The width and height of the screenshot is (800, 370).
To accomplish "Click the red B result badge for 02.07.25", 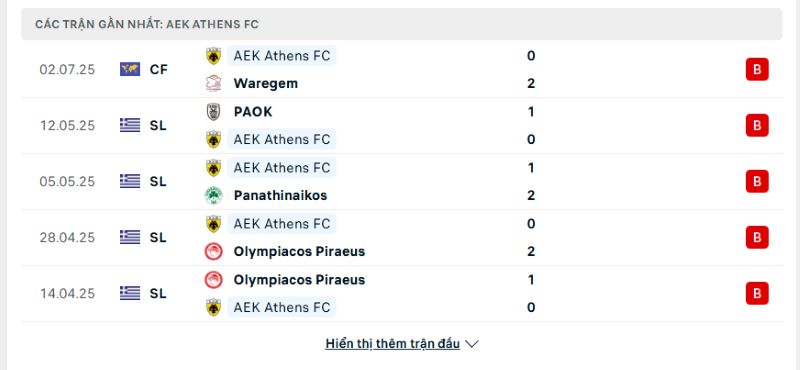I will (757, 69).
